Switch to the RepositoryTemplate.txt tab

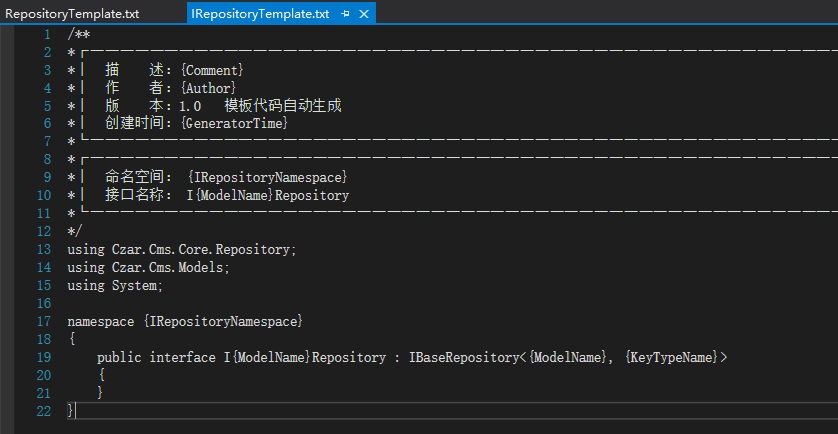click(72, 14)
